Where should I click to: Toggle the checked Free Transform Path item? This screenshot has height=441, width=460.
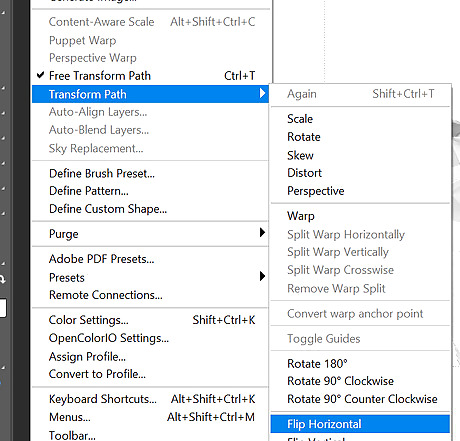click(150, 76)
